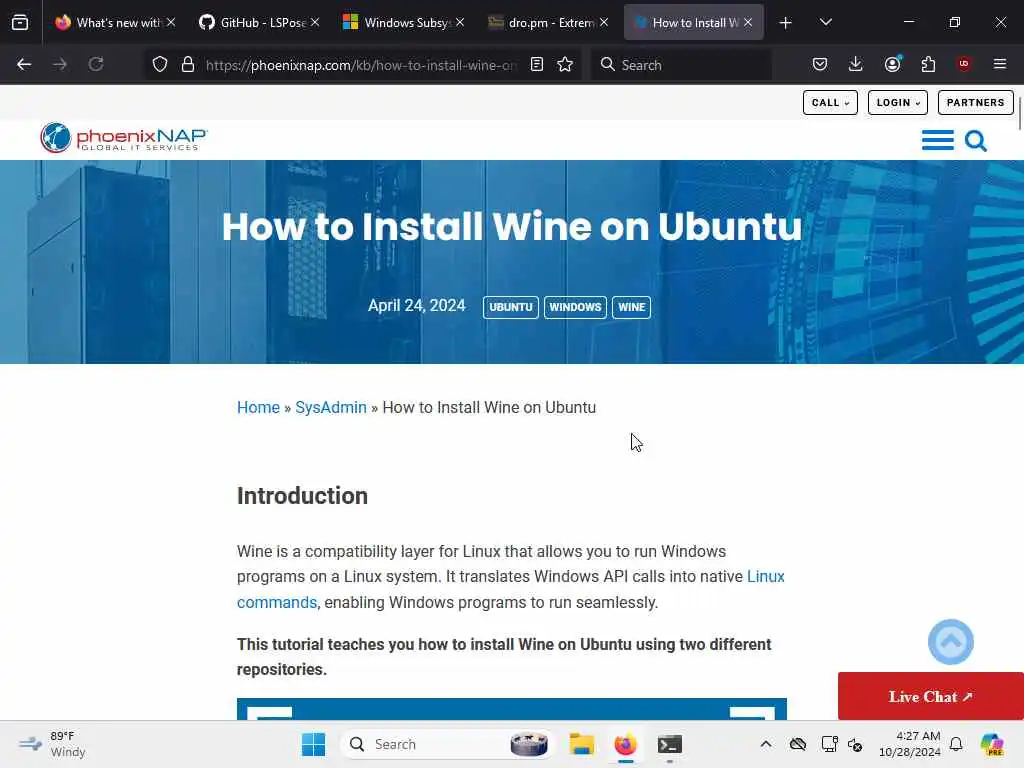Open the weather widget in taskbar
The height and width of the screenshot is (768, 1024).
52,744
